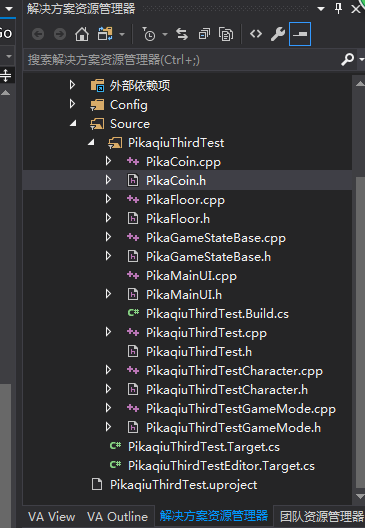The height and width of the screenshot is (528, 365).
Task: Click the header file icon of PikaCoin.h
Action: 133,181
